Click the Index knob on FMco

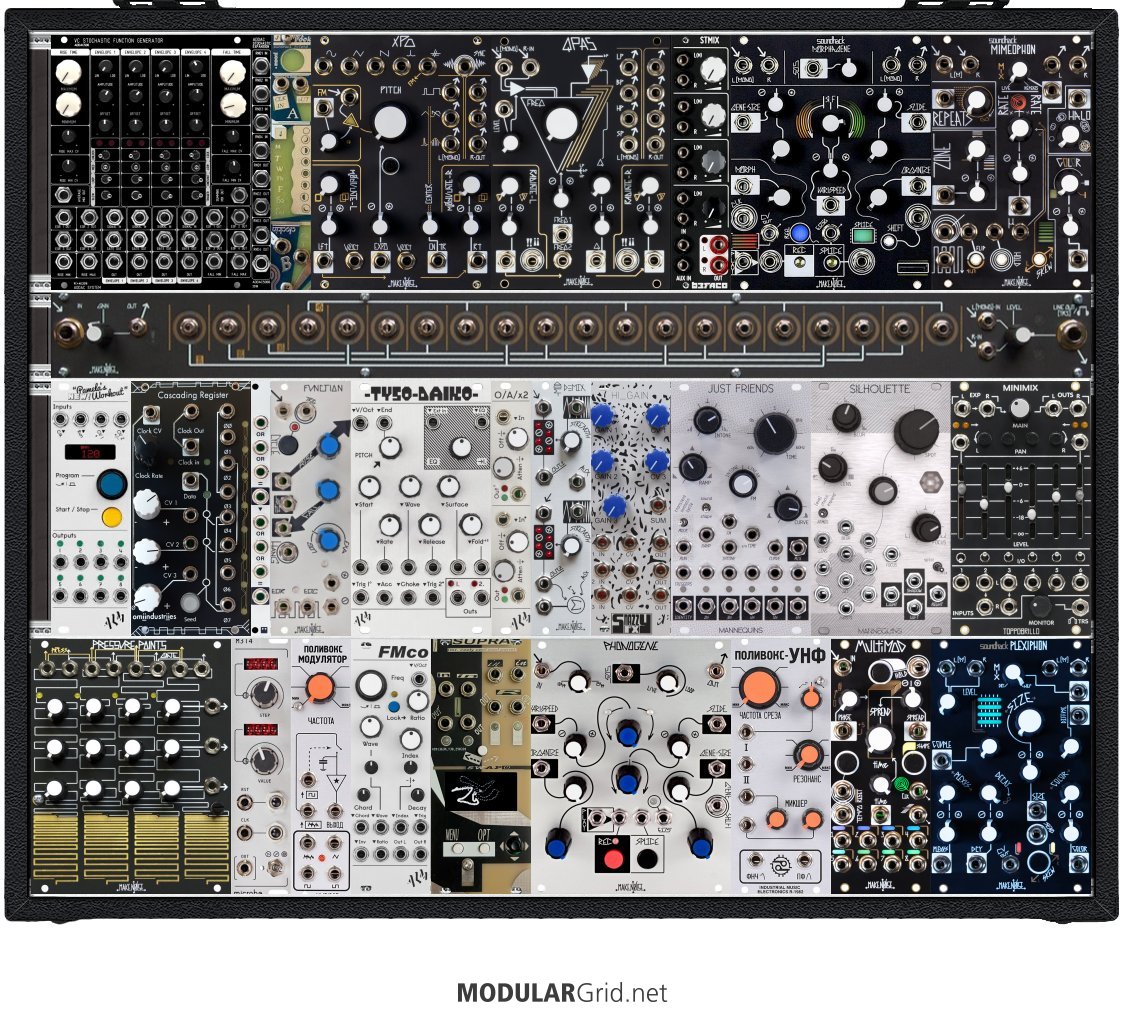tap(411, 738)
